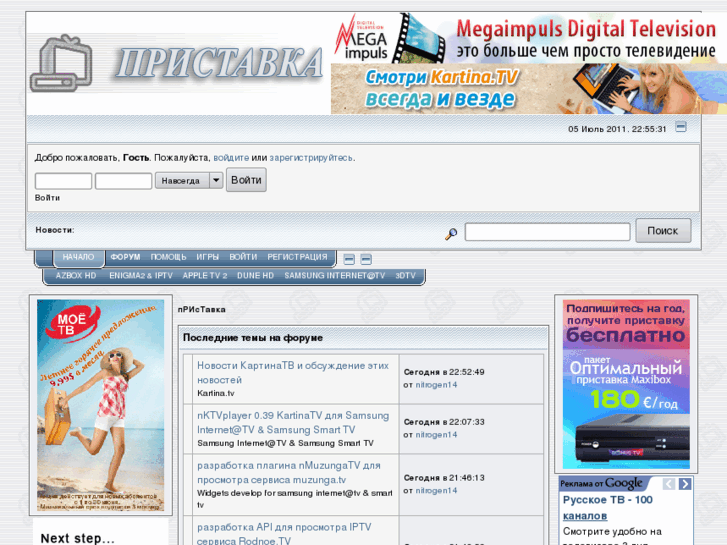Click the Maxibox 180 €/год subscription banner
Viewport: 727px width, 545px height.
626,384
